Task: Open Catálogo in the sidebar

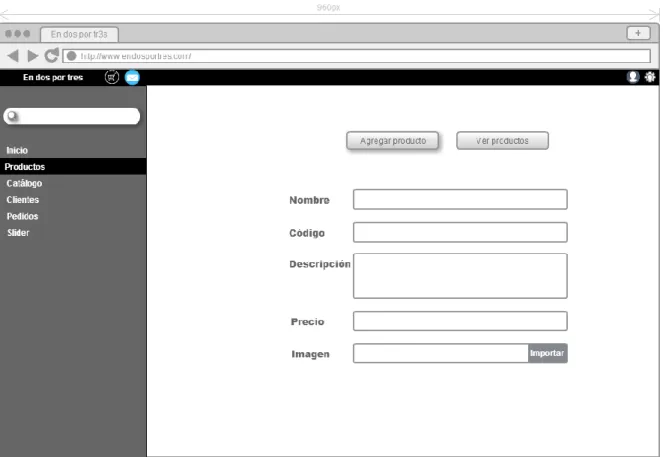Action: coord(24,183)
